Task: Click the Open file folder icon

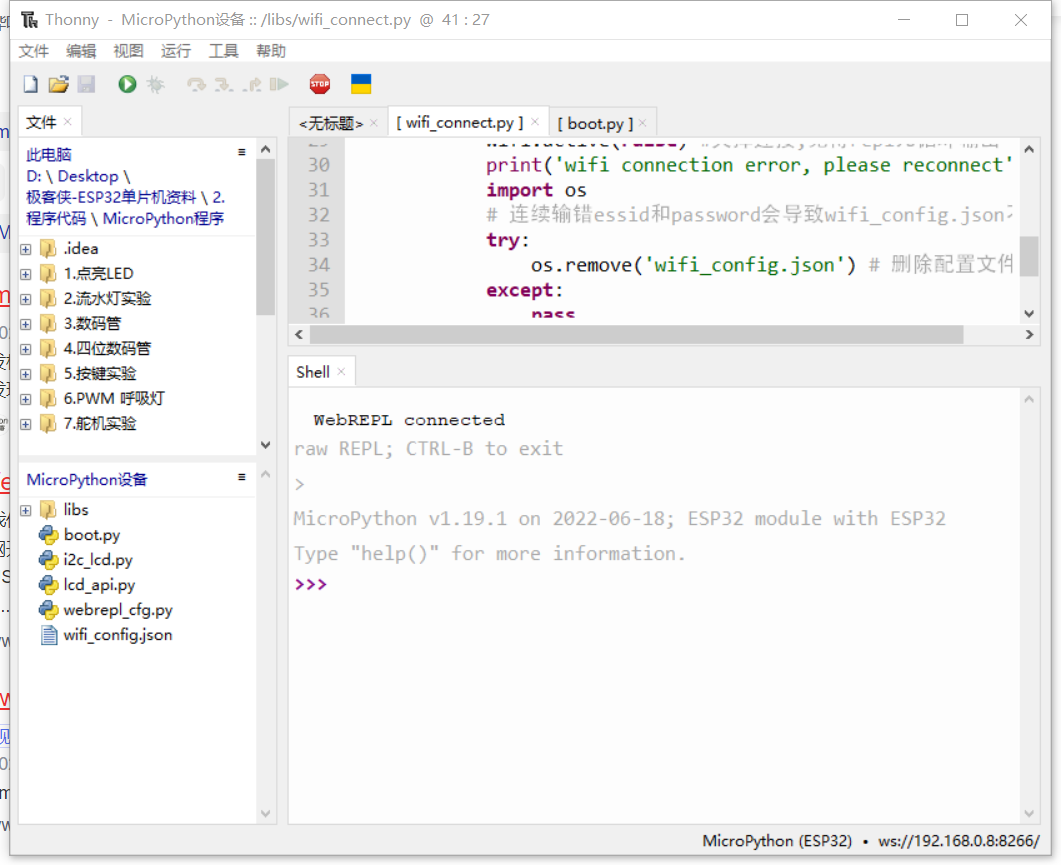Action: [x=58, y=85]
